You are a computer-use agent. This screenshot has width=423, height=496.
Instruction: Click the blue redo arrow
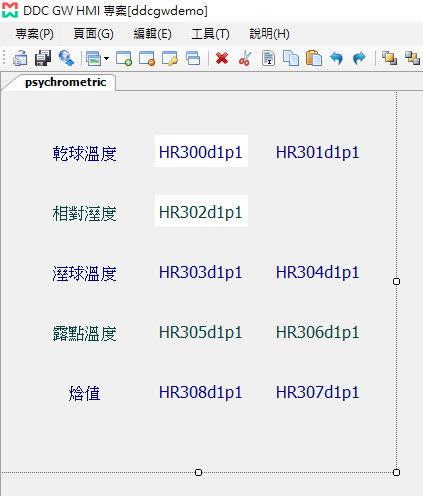[359, 58]
